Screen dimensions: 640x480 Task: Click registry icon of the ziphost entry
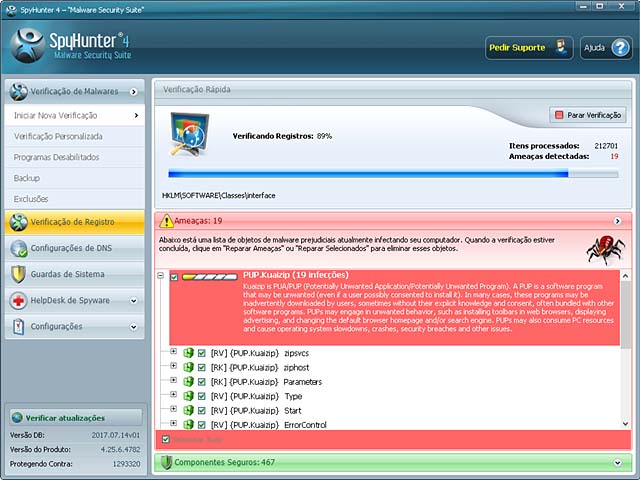[x=188, y=367]
